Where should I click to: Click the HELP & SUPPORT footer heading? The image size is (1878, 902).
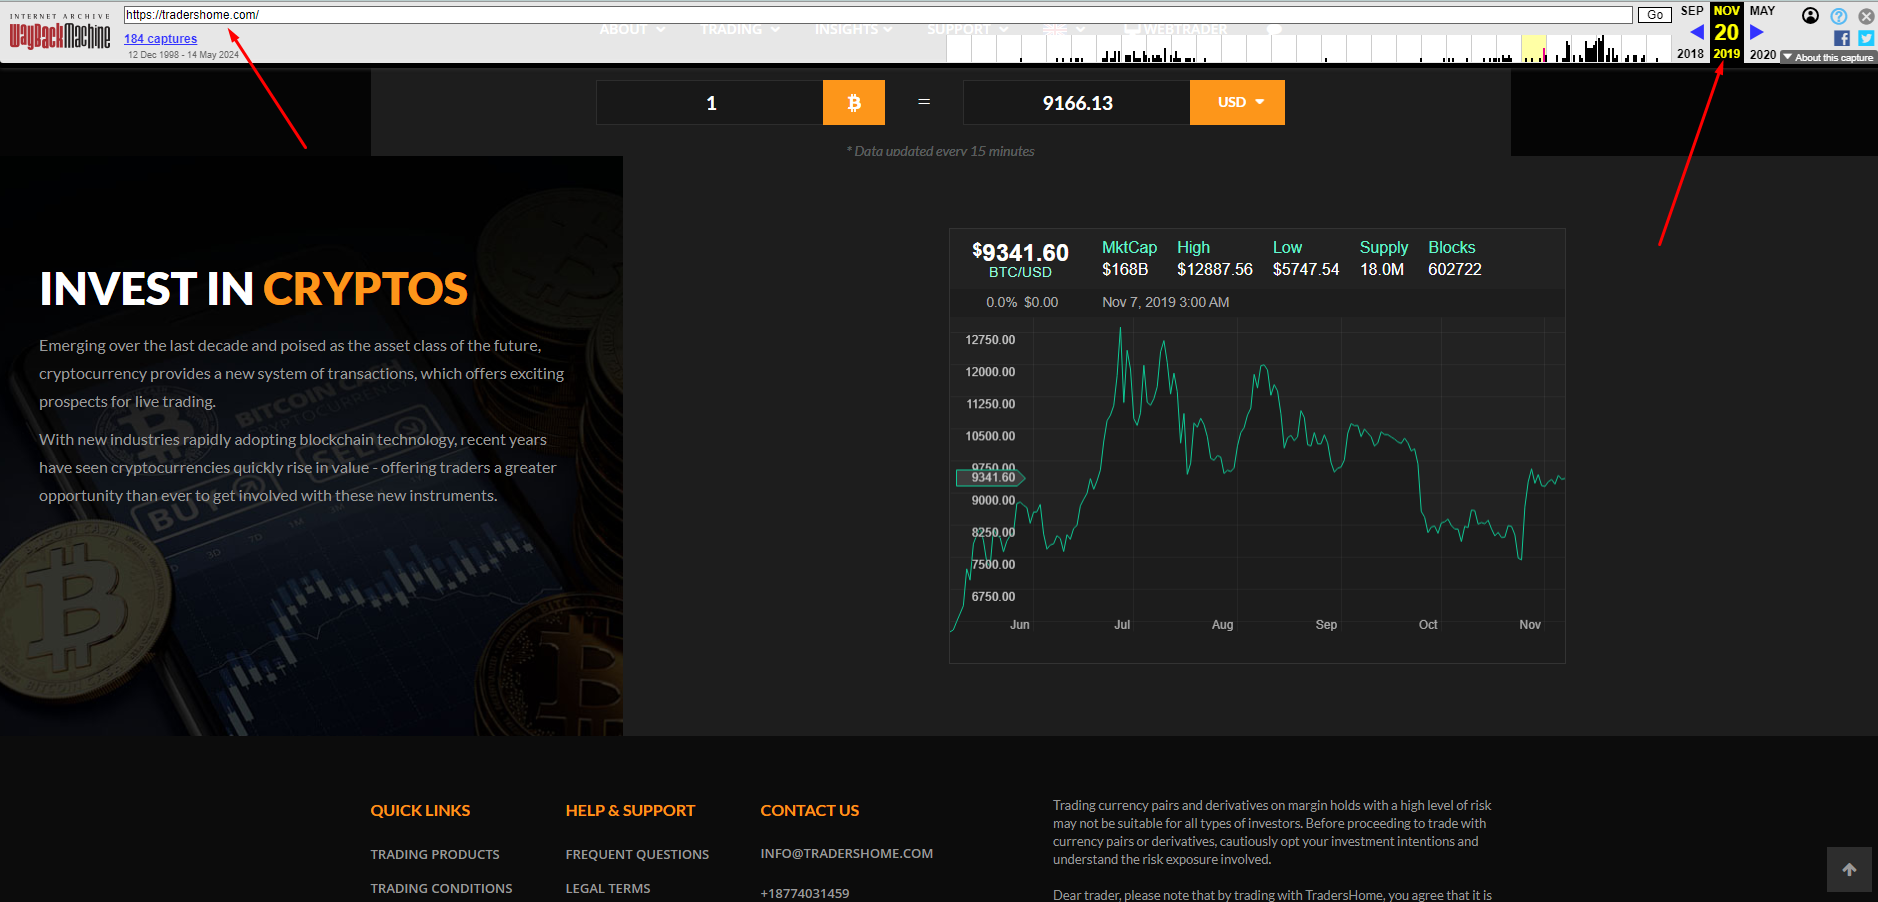pos(630,810)
